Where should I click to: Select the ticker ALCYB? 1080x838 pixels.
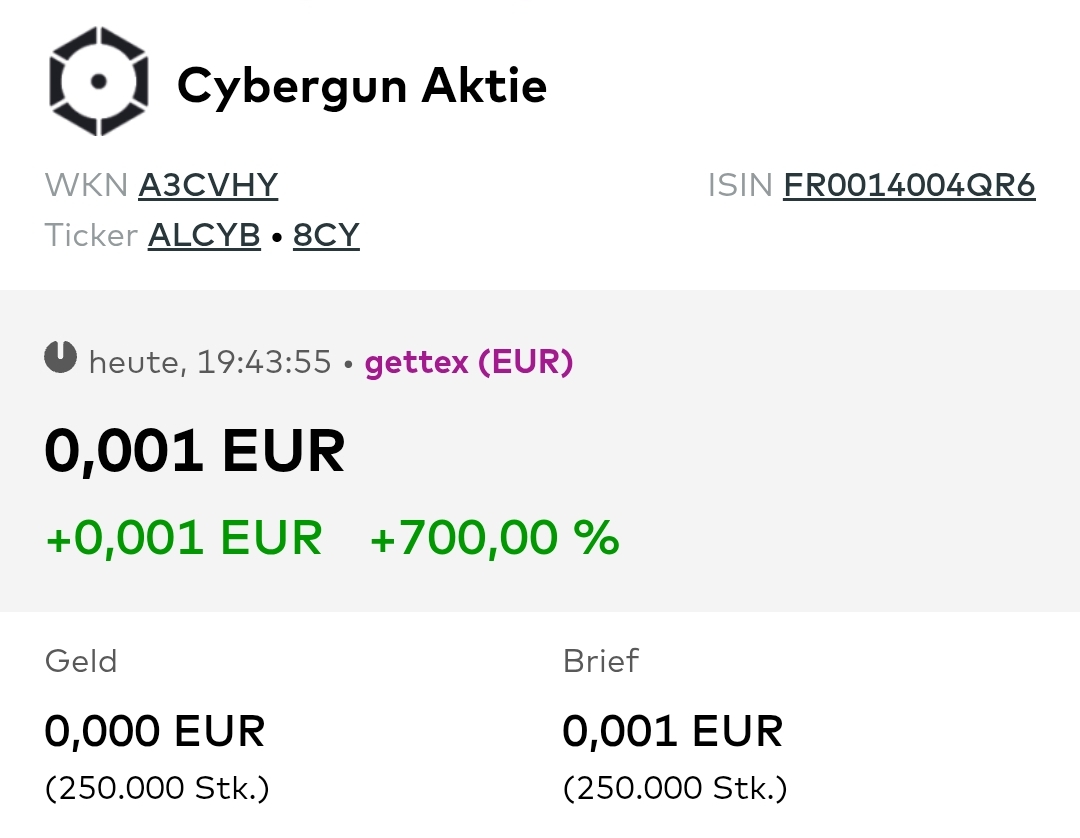tap(203, 235)
